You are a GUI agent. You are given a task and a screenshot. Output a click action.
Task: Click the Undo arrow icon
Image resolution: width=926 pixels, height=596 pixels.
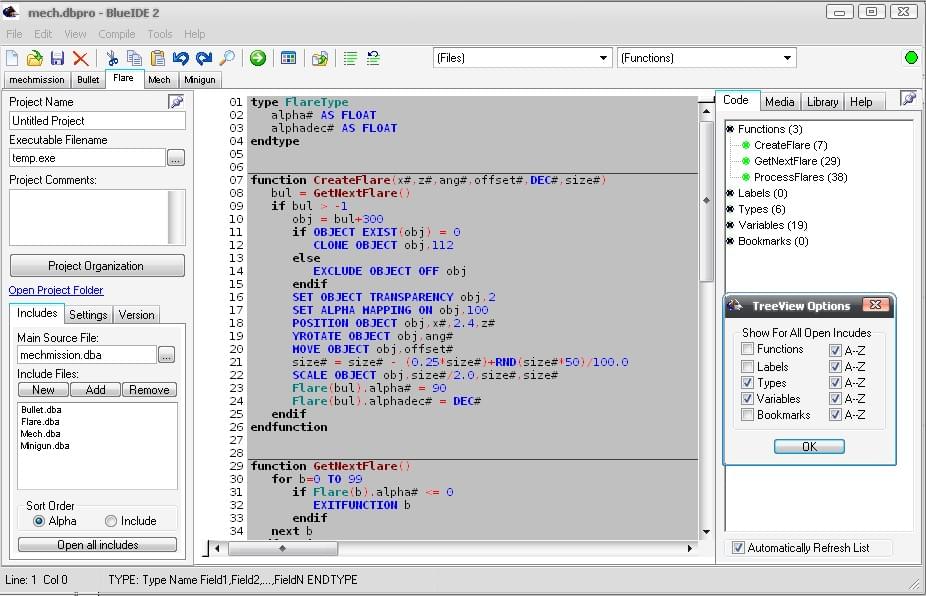pyautogui.click(x=181, y=58)
